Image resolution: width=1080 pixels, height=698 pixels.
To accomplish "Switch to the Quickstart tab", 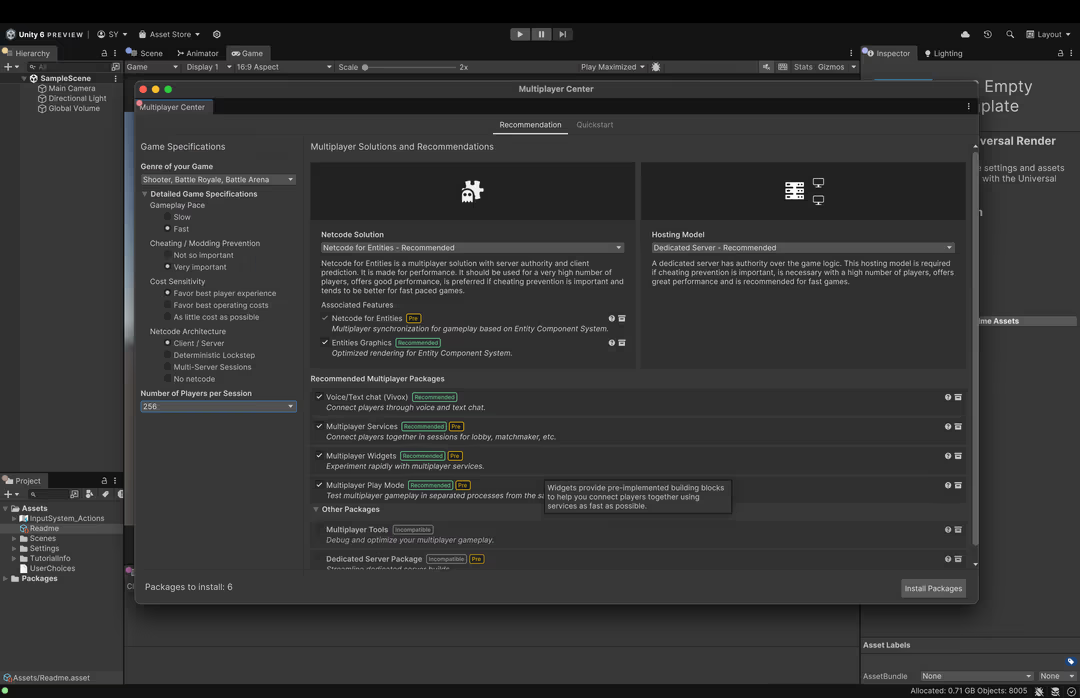I will 594,125.
